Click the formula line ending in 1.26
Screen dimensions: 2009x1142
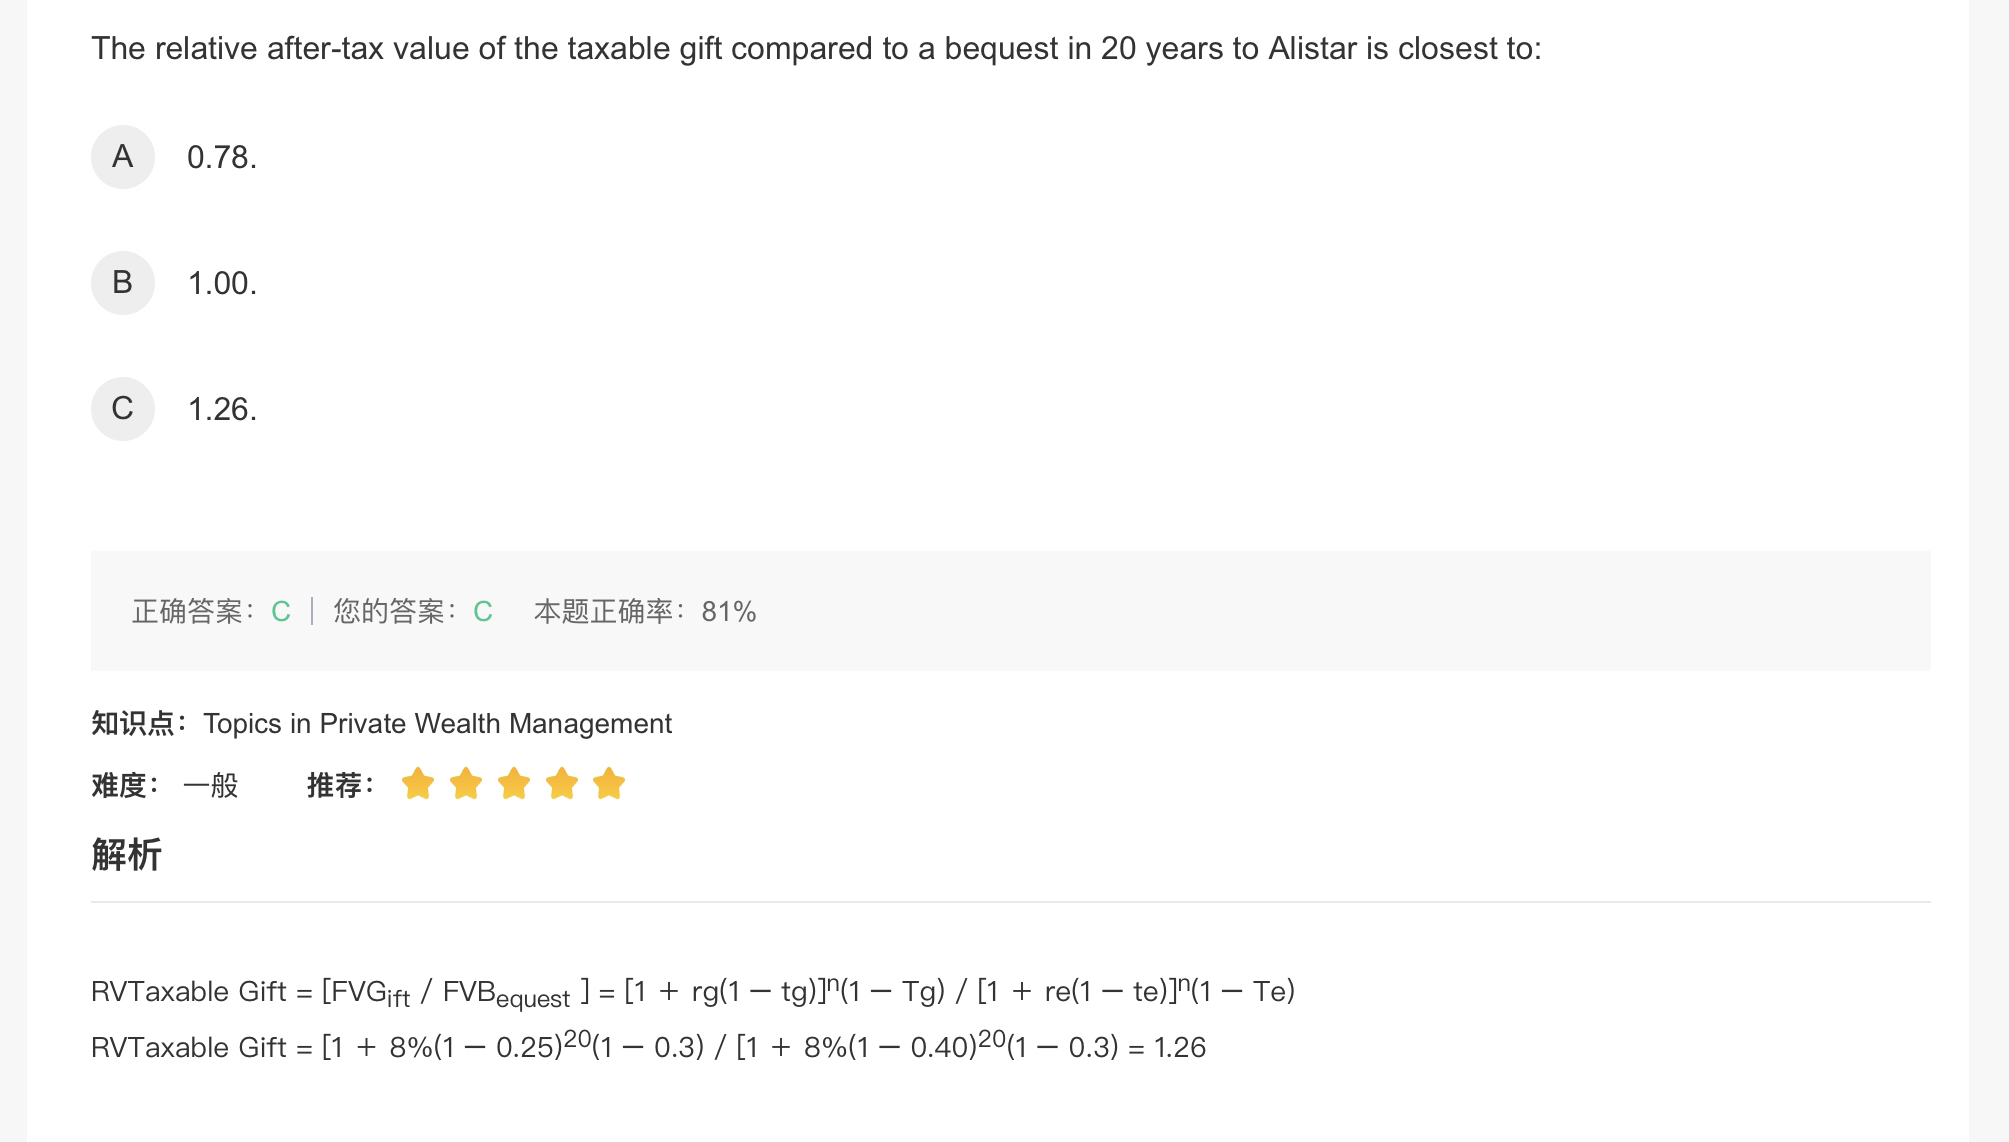pos(648,1047)
